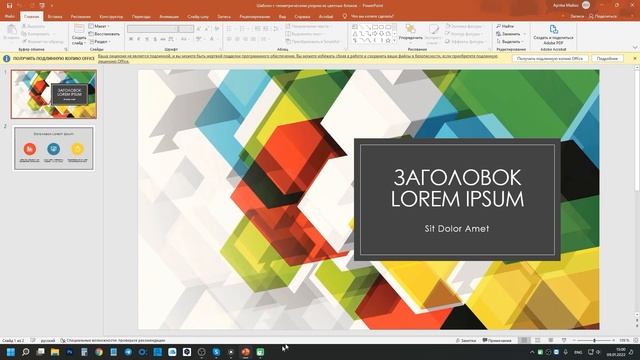
Task: Click the accessibility check status text
Action: click(x=113, y=340)
